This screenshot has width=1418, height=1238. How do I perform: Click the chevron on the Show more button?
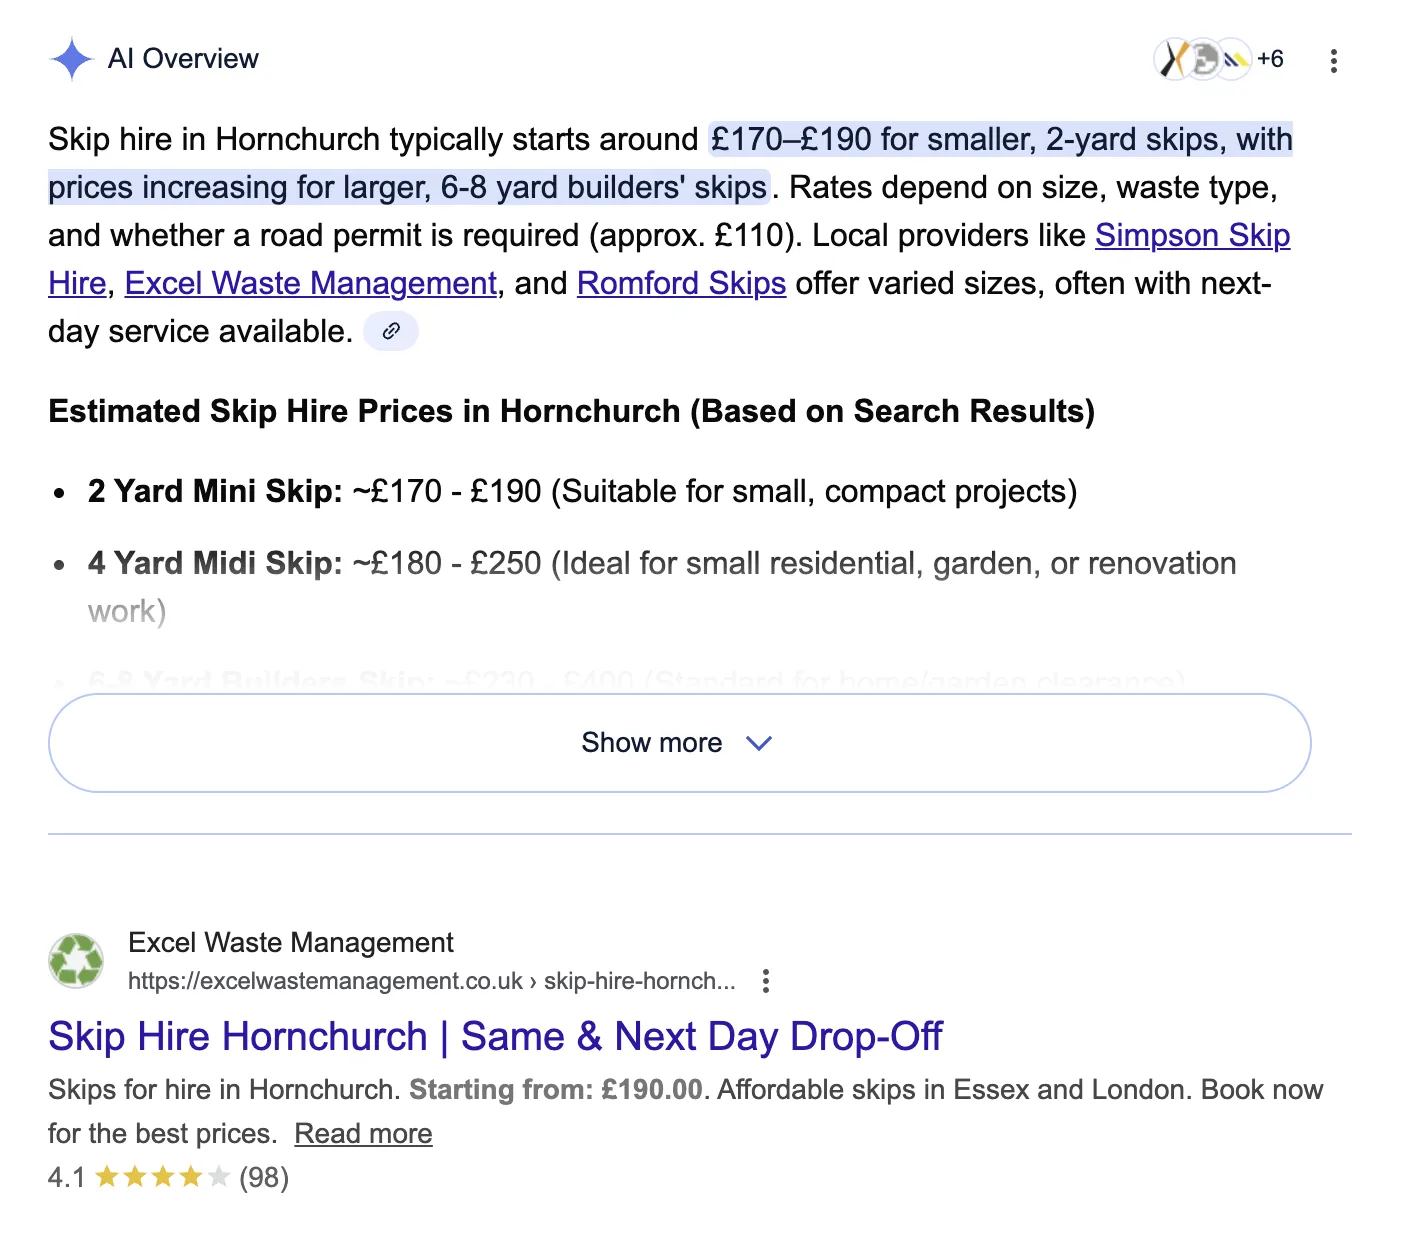(758, 743)
